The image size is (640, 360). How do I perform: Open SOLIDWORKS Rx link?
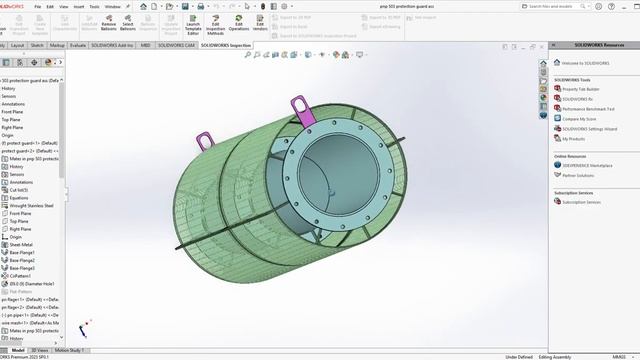[578, 99]
